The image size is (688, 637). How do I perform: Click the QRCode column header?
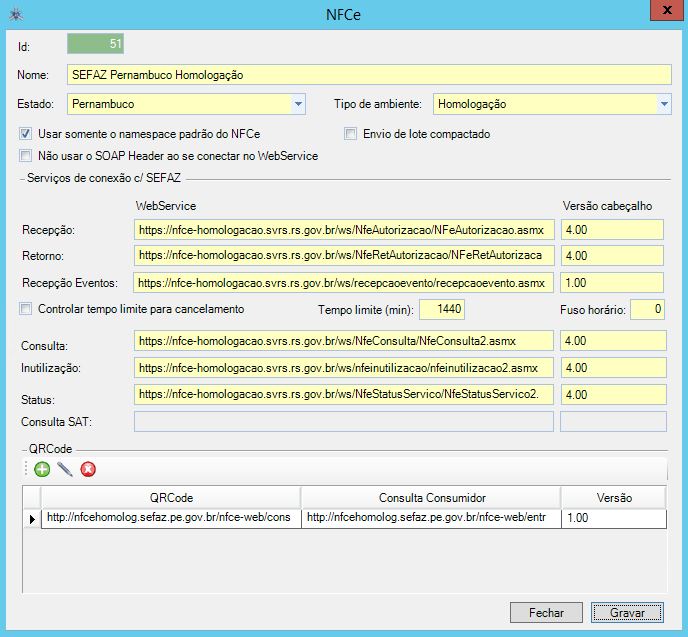(171, 498)
